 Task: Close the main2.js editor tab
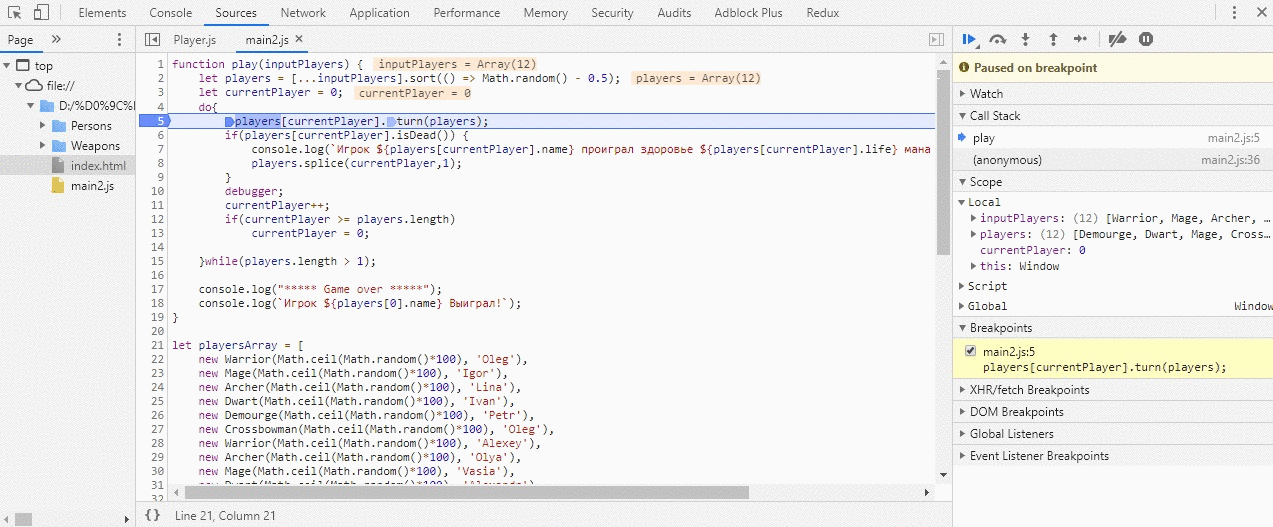tap(299, 39)
